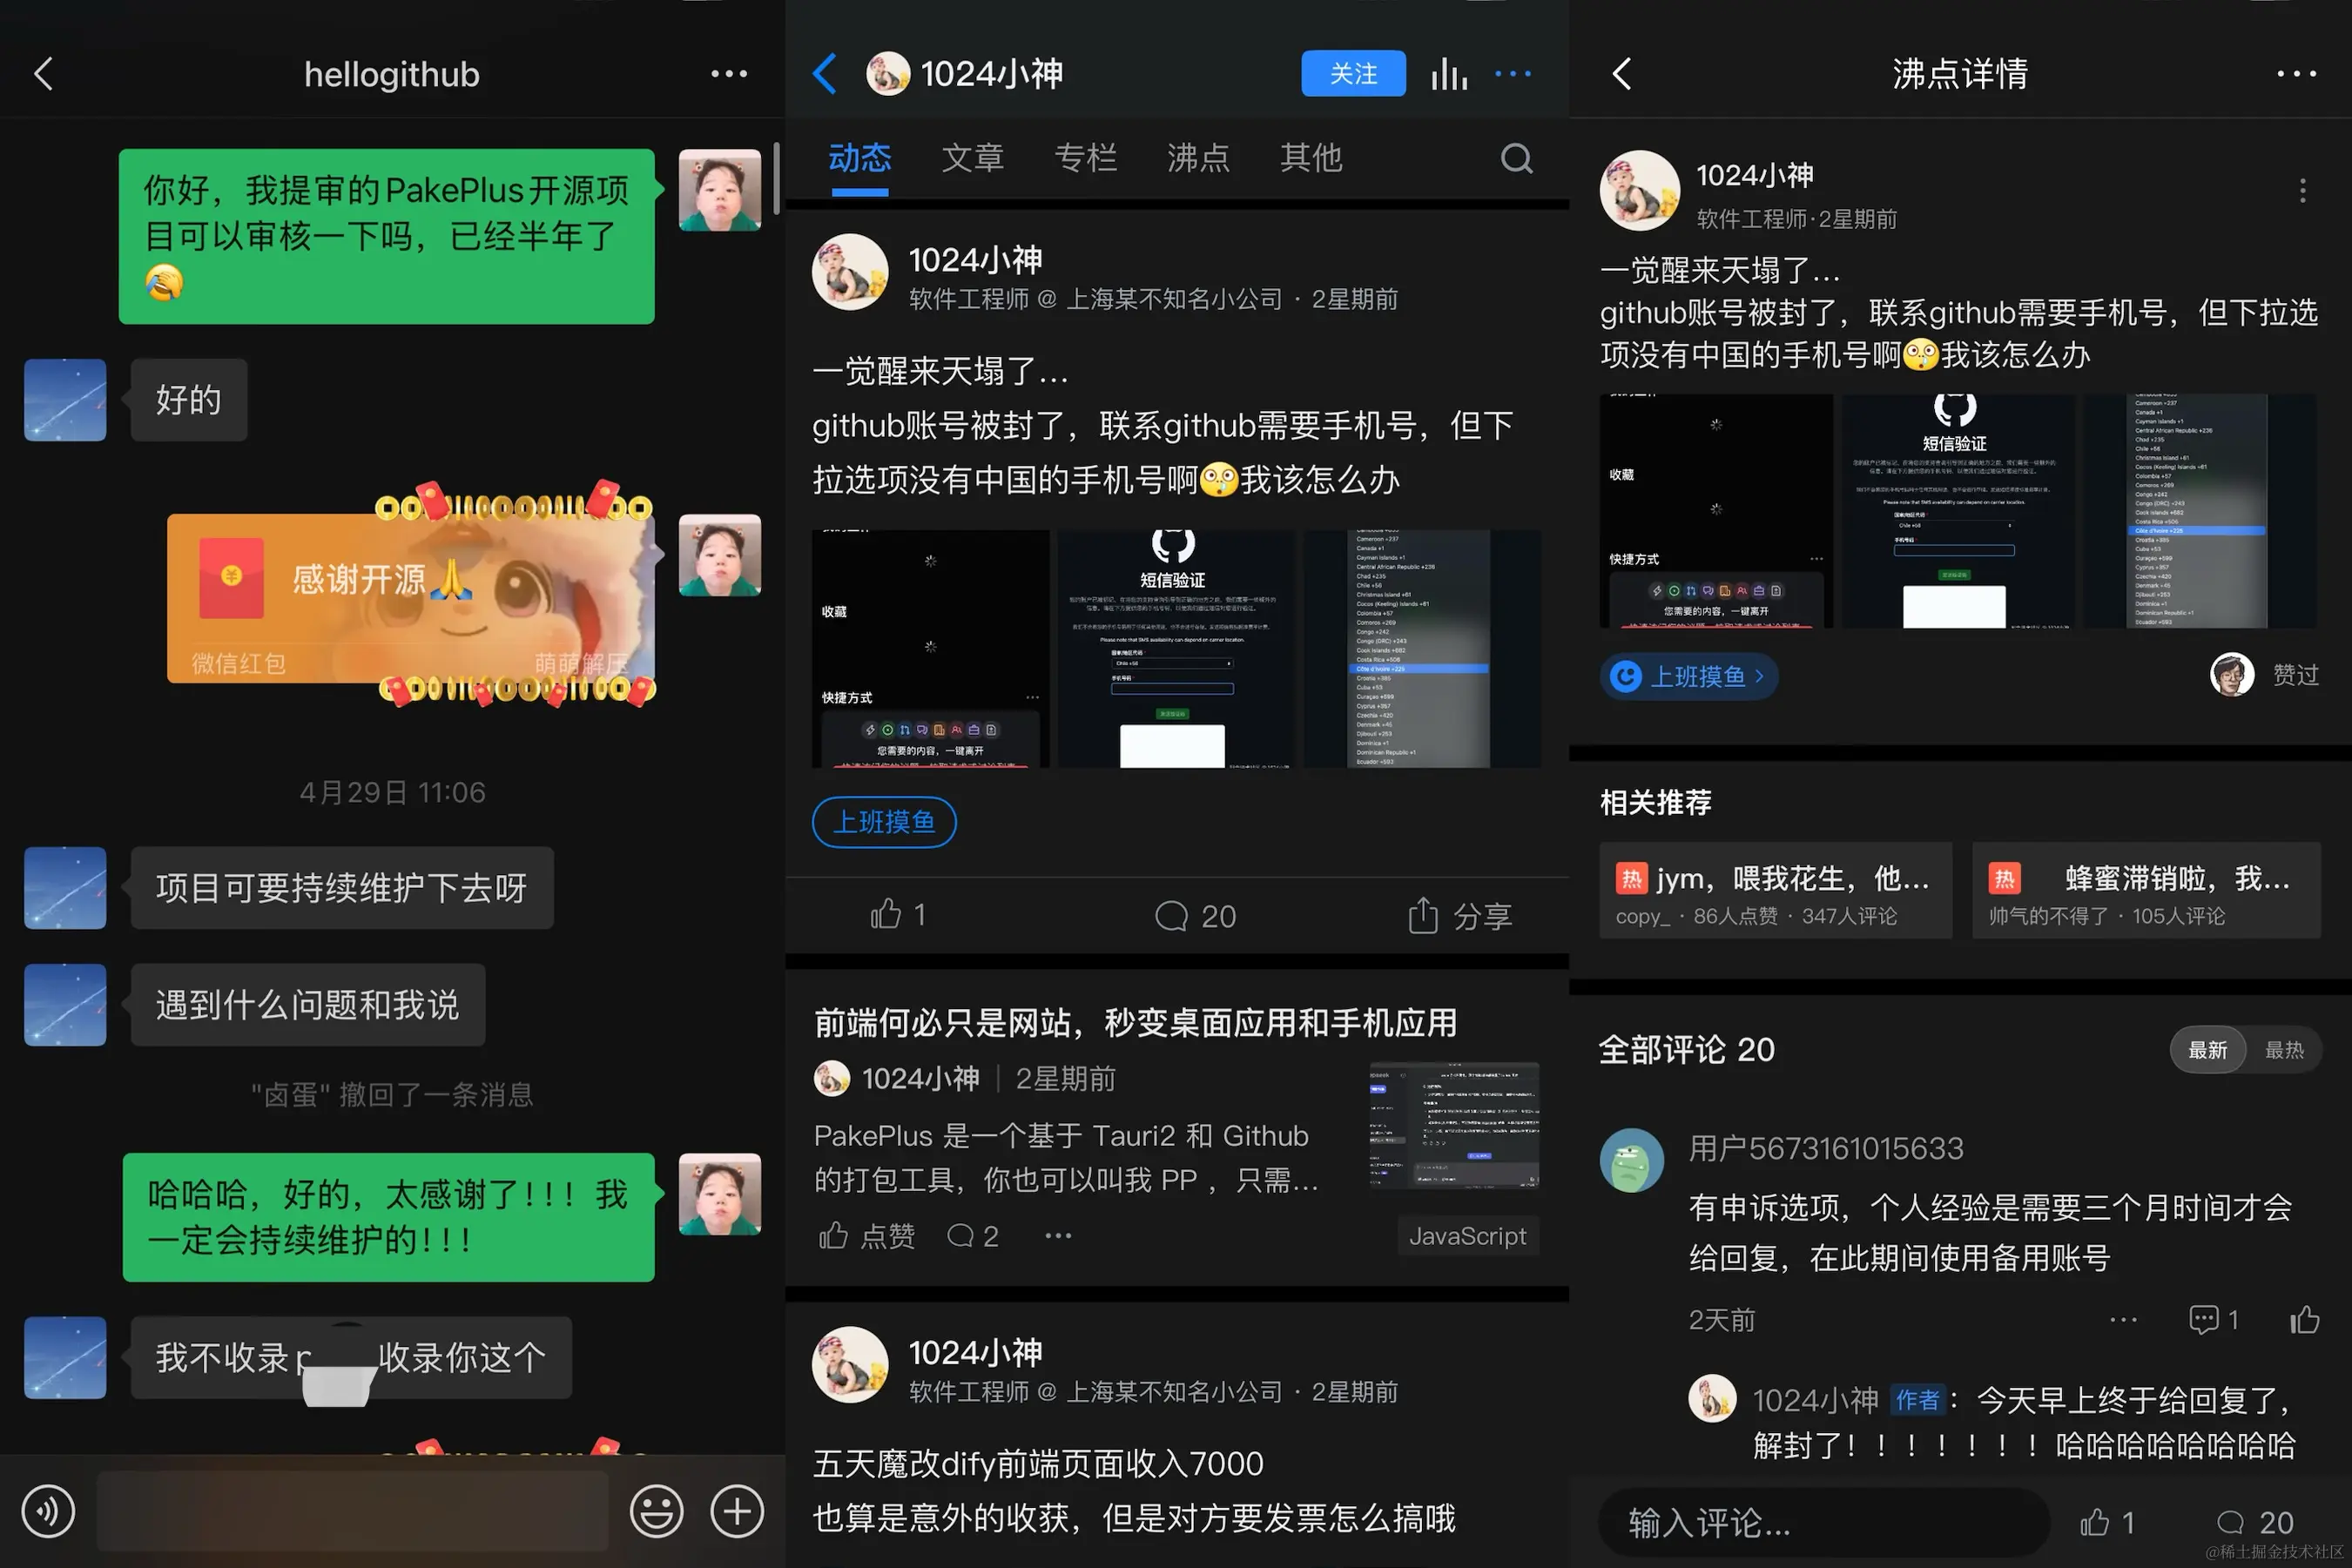Open the search icon on profile page

pyautogui.click(x=1516, y=158)
